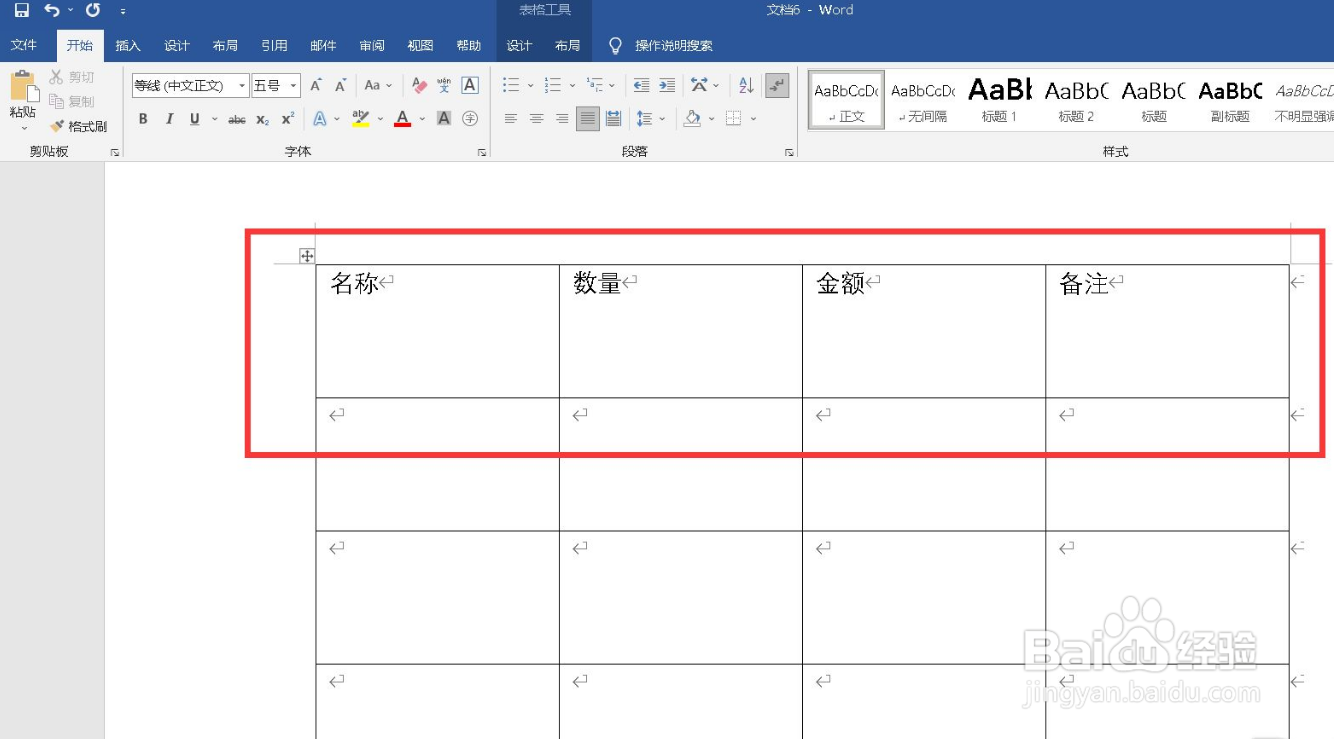Click the Save icon in title bar

(x=22, y=10)
